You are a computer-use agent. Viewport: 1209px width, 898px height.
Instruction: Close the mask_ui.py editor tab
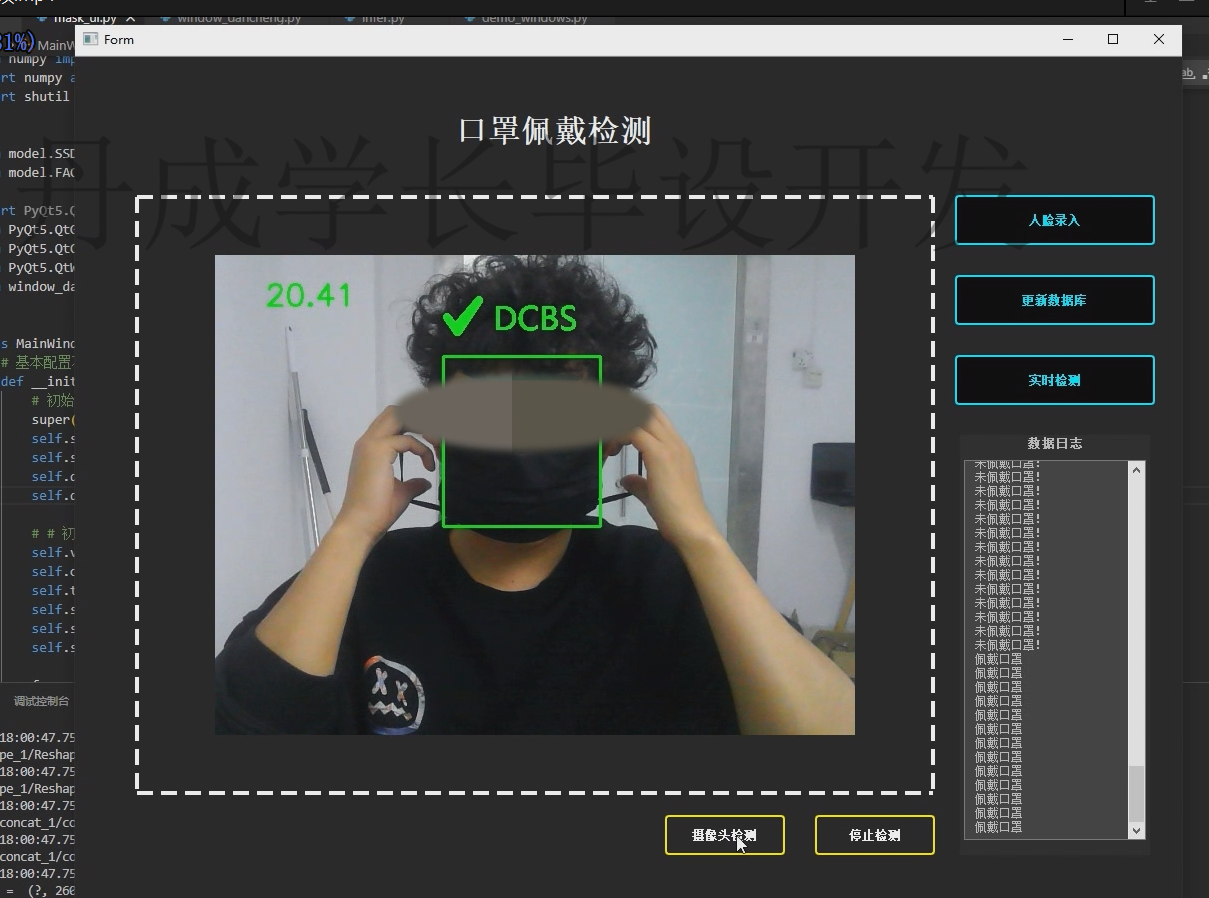click(130, 18)
